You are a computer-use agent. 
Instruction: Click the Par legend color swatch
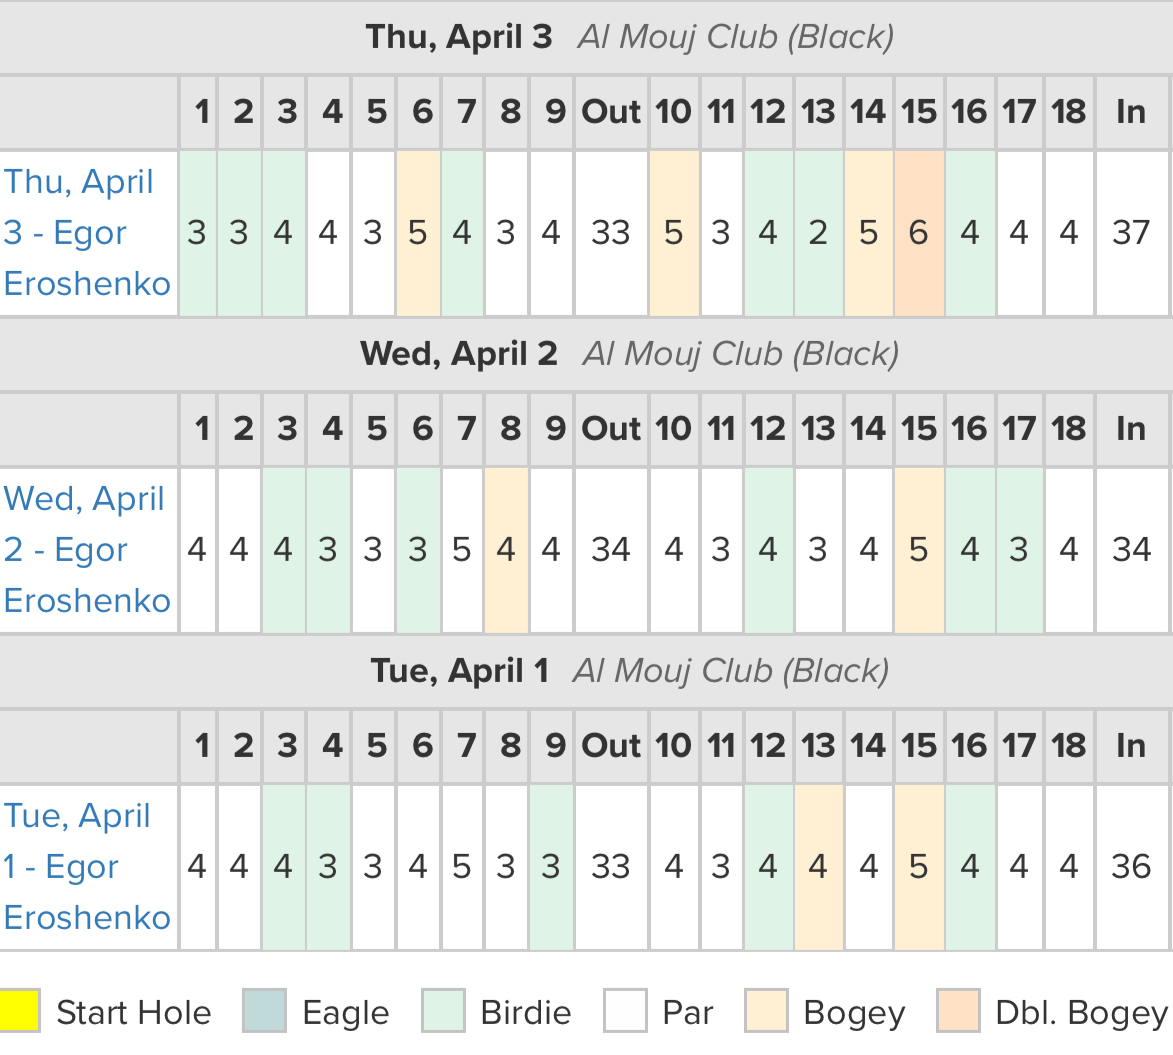pyautogui.click(x=625, y=1011)
